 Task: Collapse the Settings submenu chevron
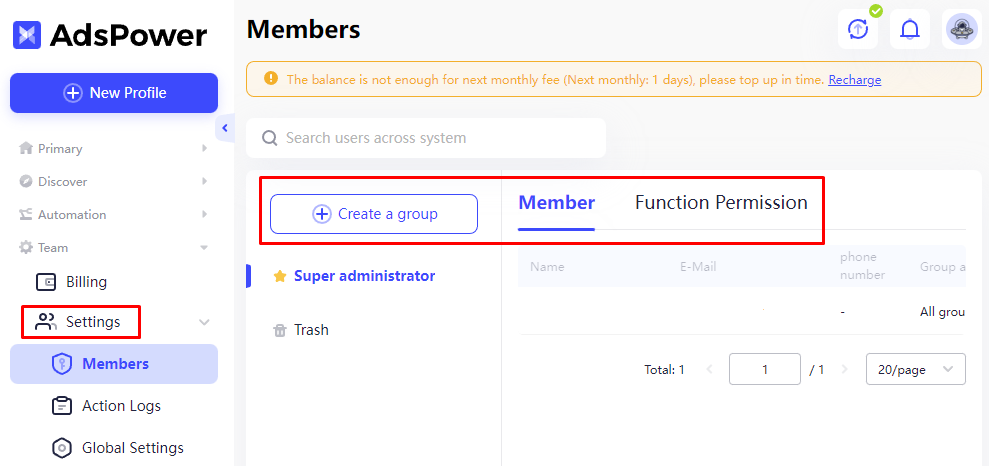coord(204,322)
